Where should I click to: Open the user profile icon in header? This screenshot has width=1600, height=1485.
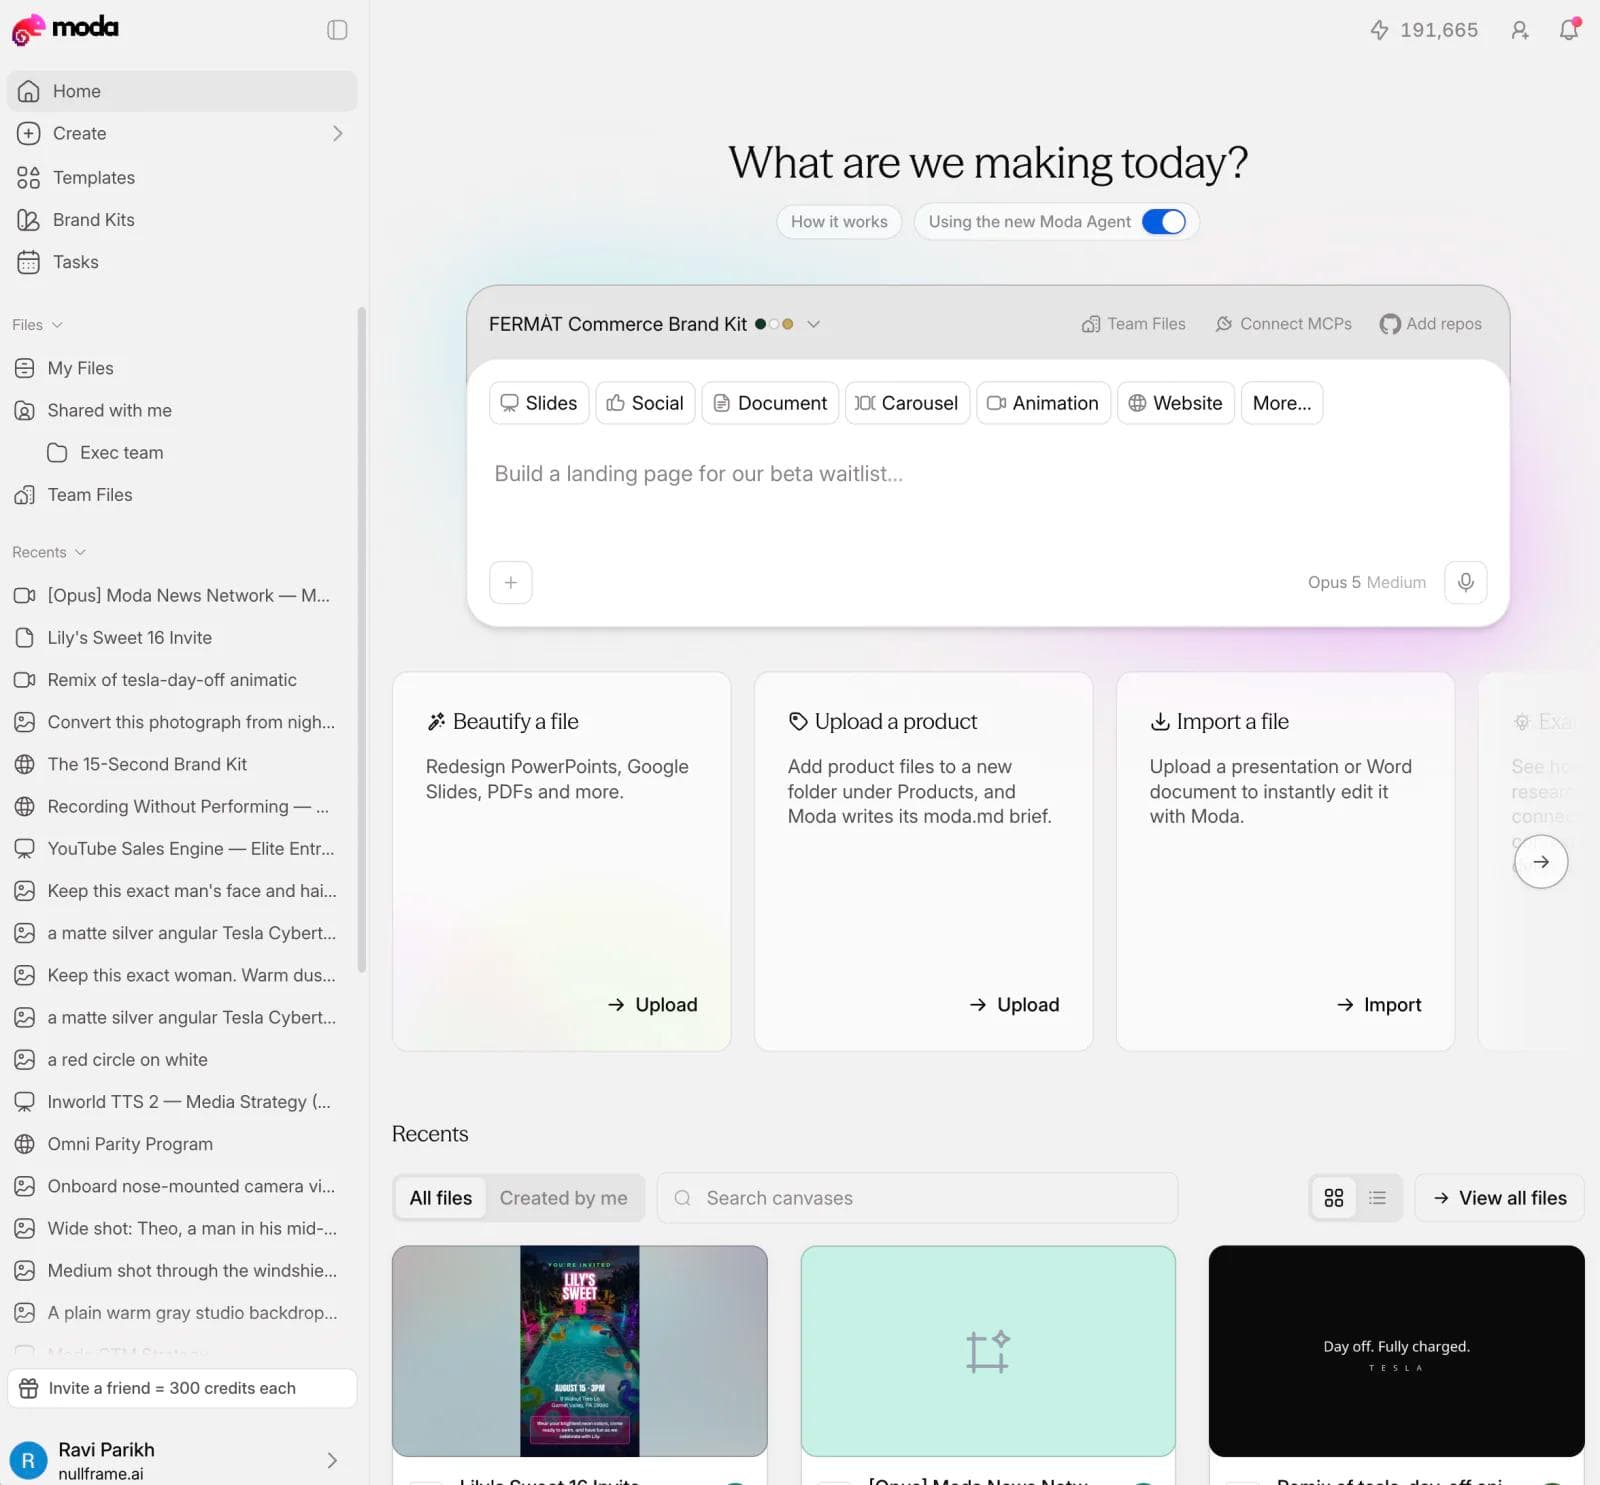coord(1520,30)
